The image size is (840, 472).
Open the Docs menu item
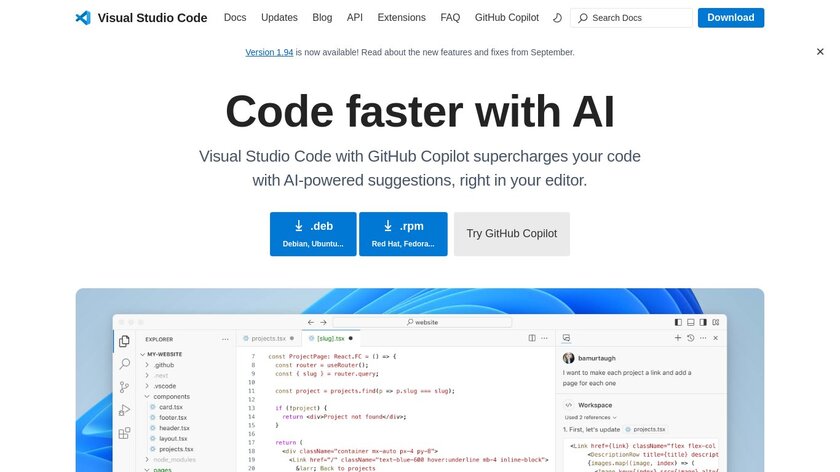pyautogui.click(x=235, y=18)
